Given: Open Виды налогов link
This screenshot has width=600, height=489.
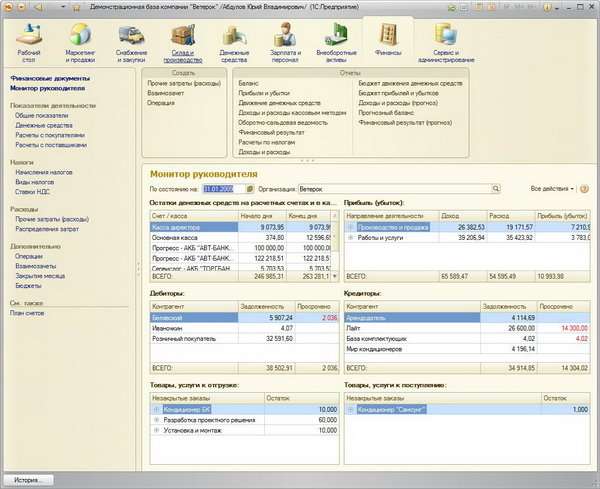Looking at the screenshot, I should pos(34,182).
